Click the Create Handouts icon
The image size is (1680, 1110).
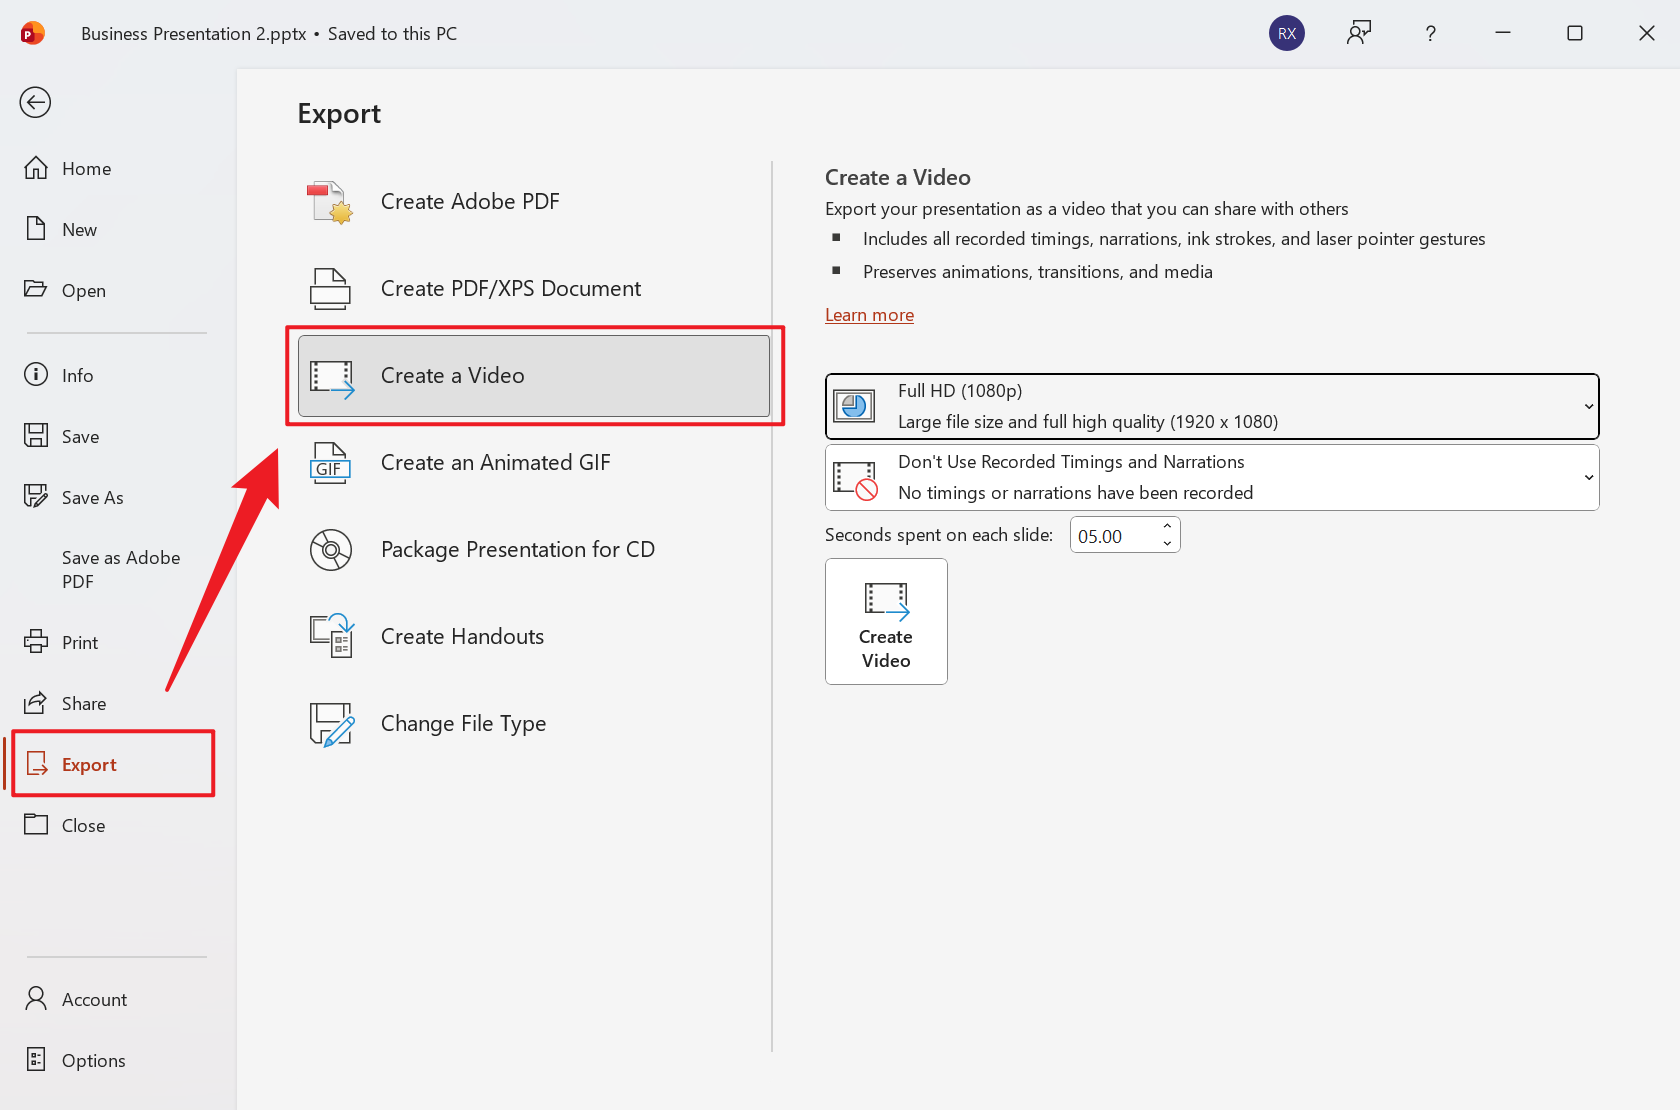tap(330, 637)
